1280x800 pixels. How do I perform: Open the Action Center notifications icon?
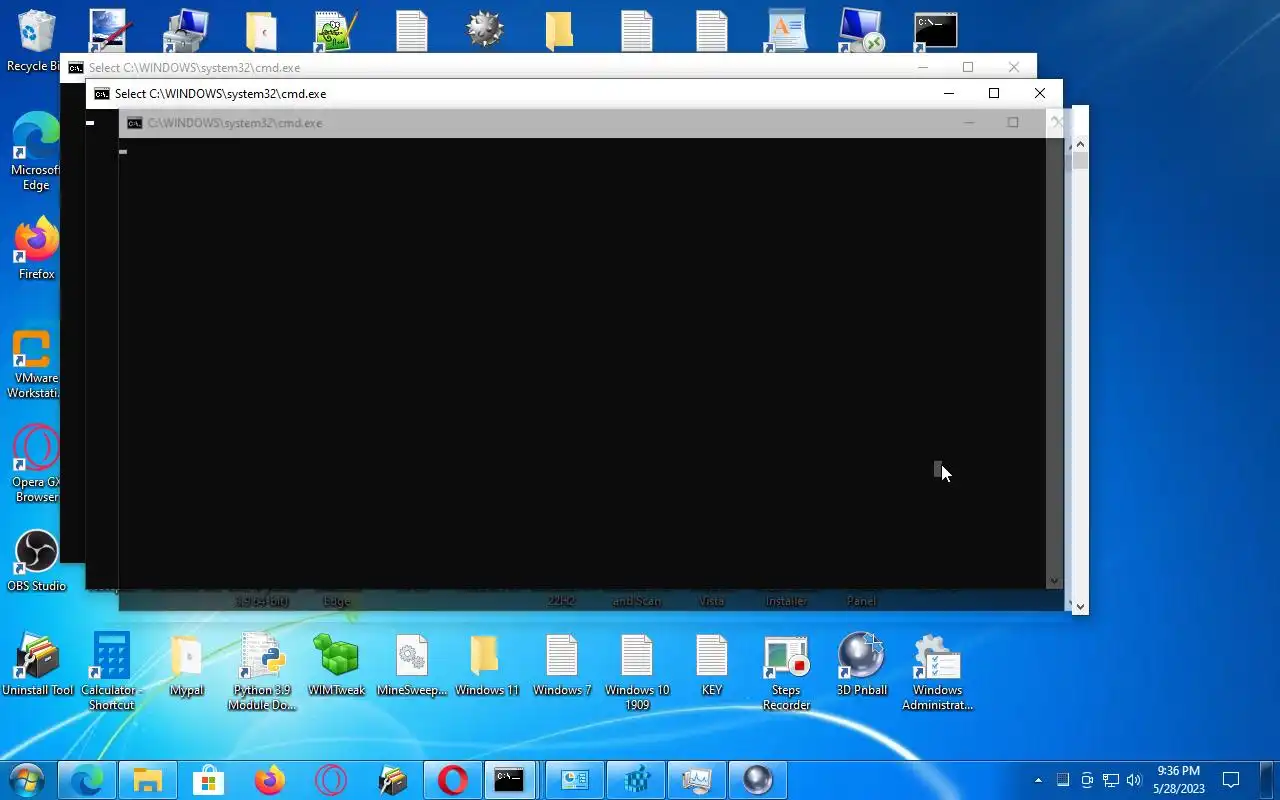1232,780
